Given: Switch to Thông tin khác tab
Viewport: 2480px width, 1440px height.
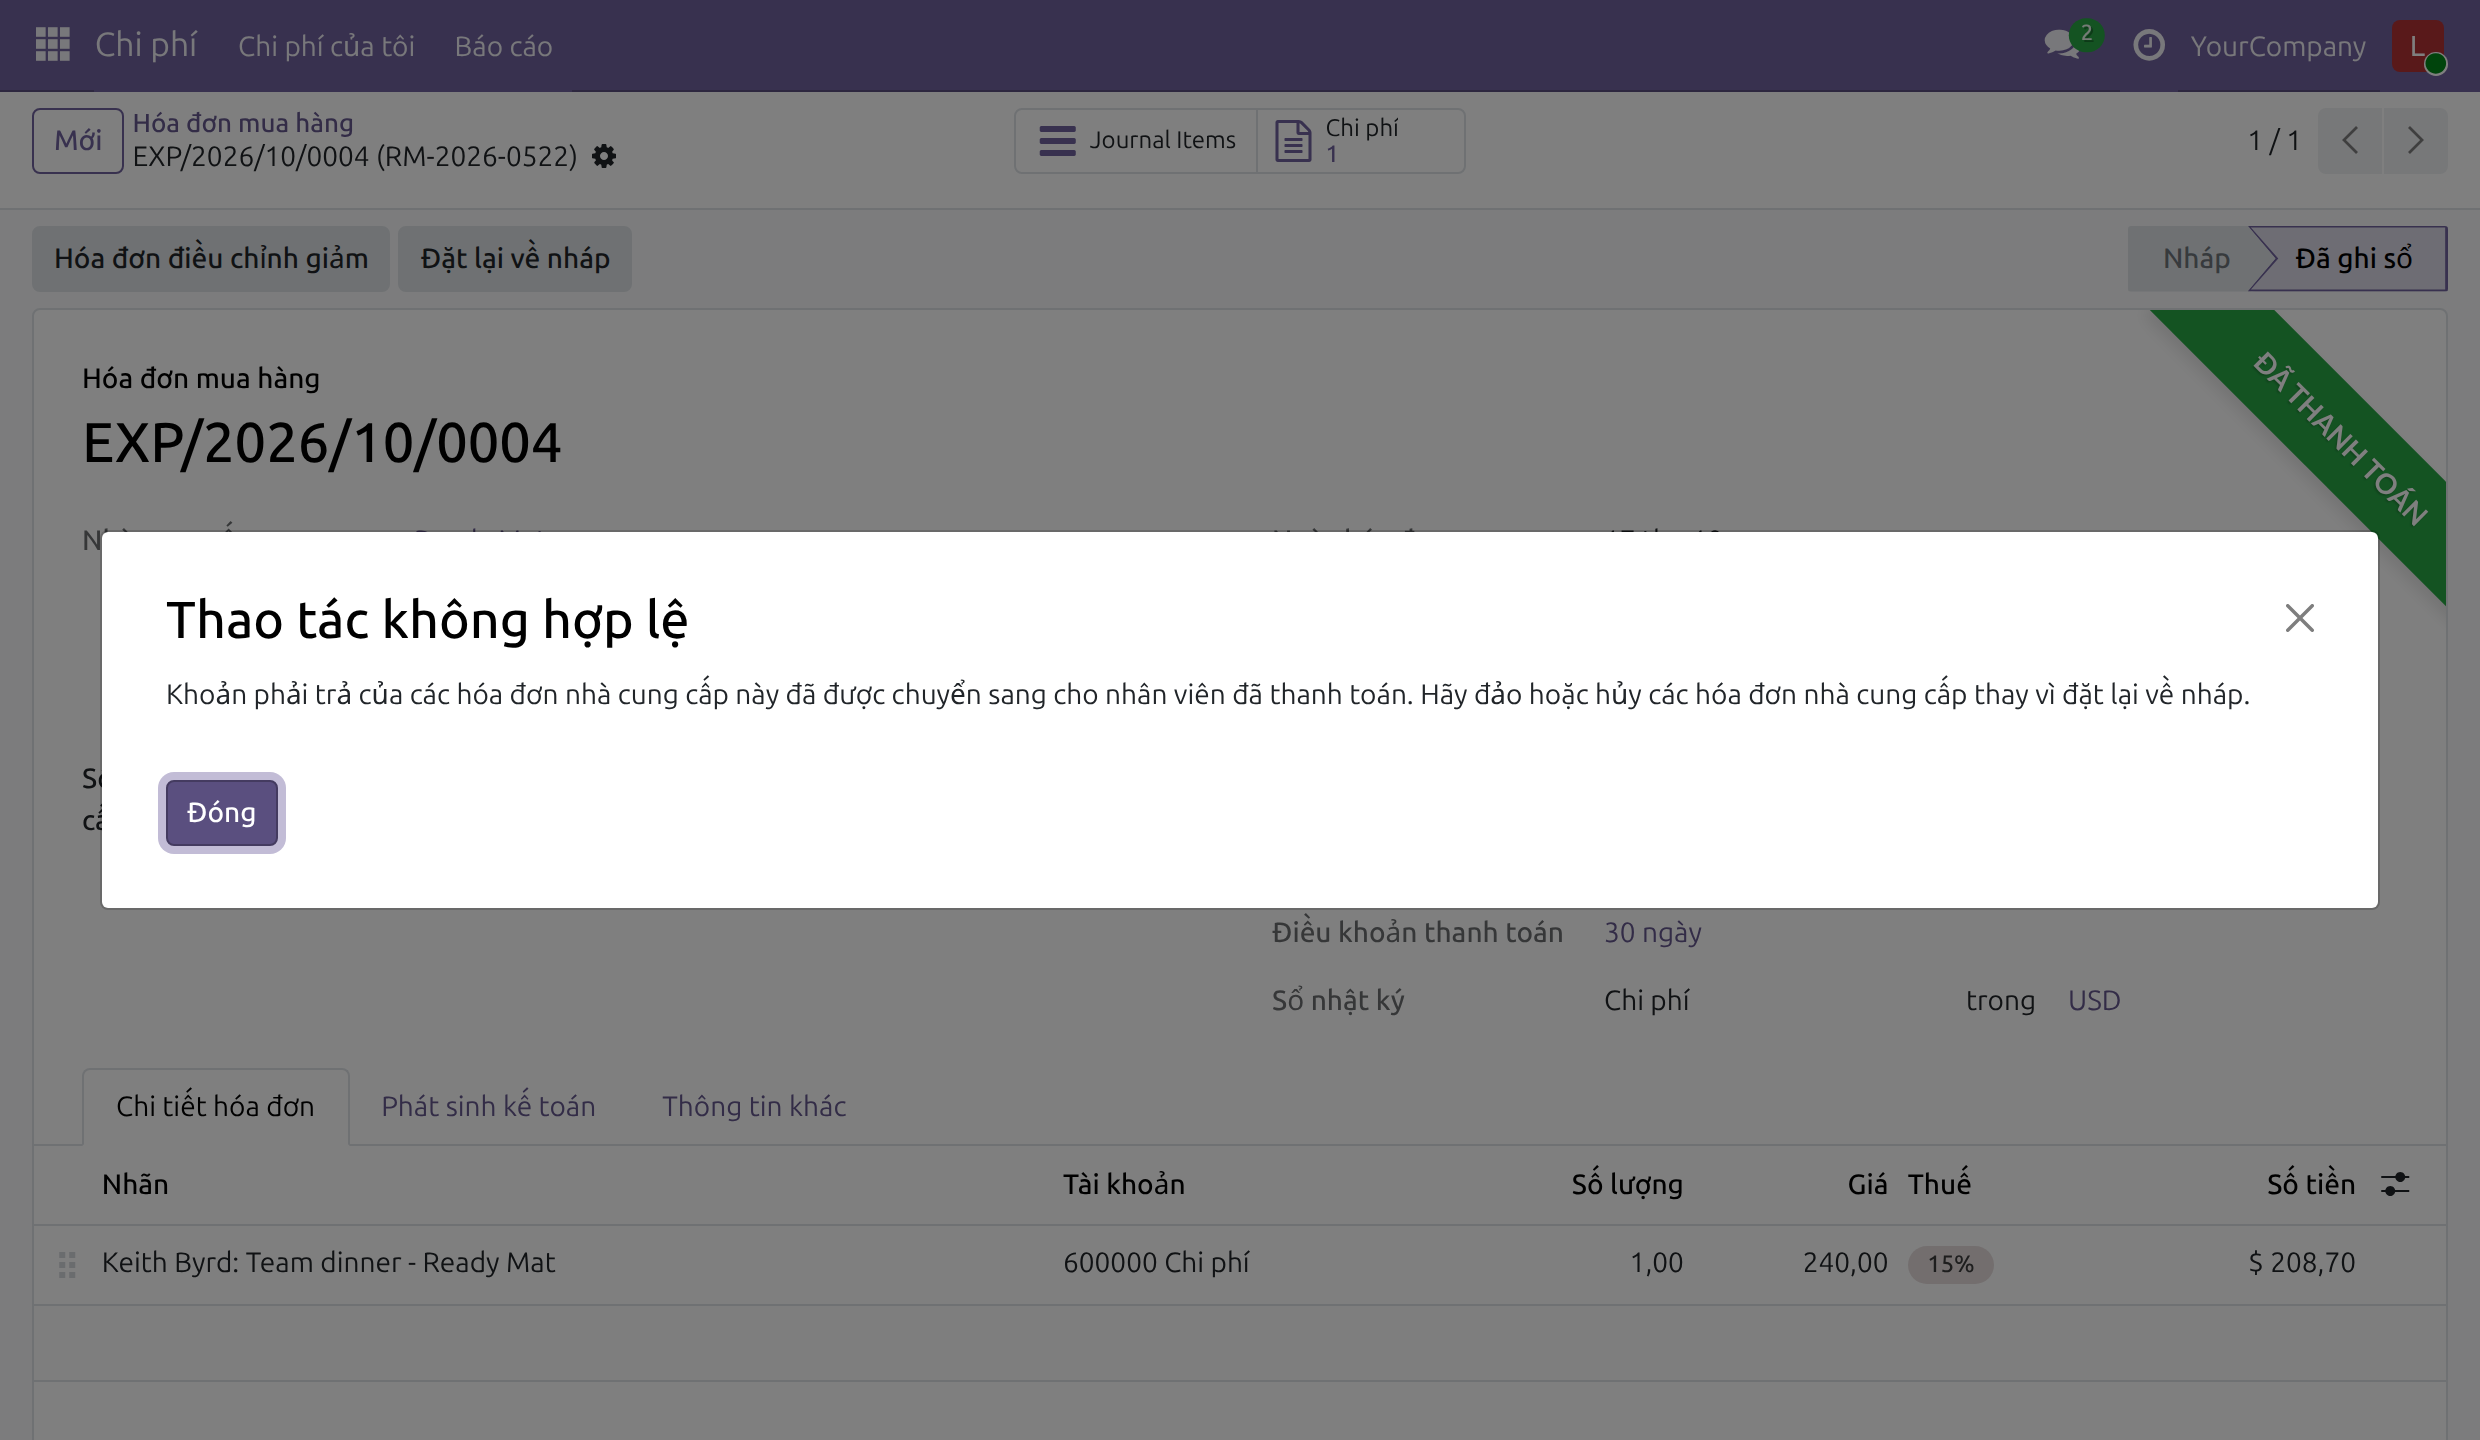Looking at the screenshot, I should [x=754, y=1106].
